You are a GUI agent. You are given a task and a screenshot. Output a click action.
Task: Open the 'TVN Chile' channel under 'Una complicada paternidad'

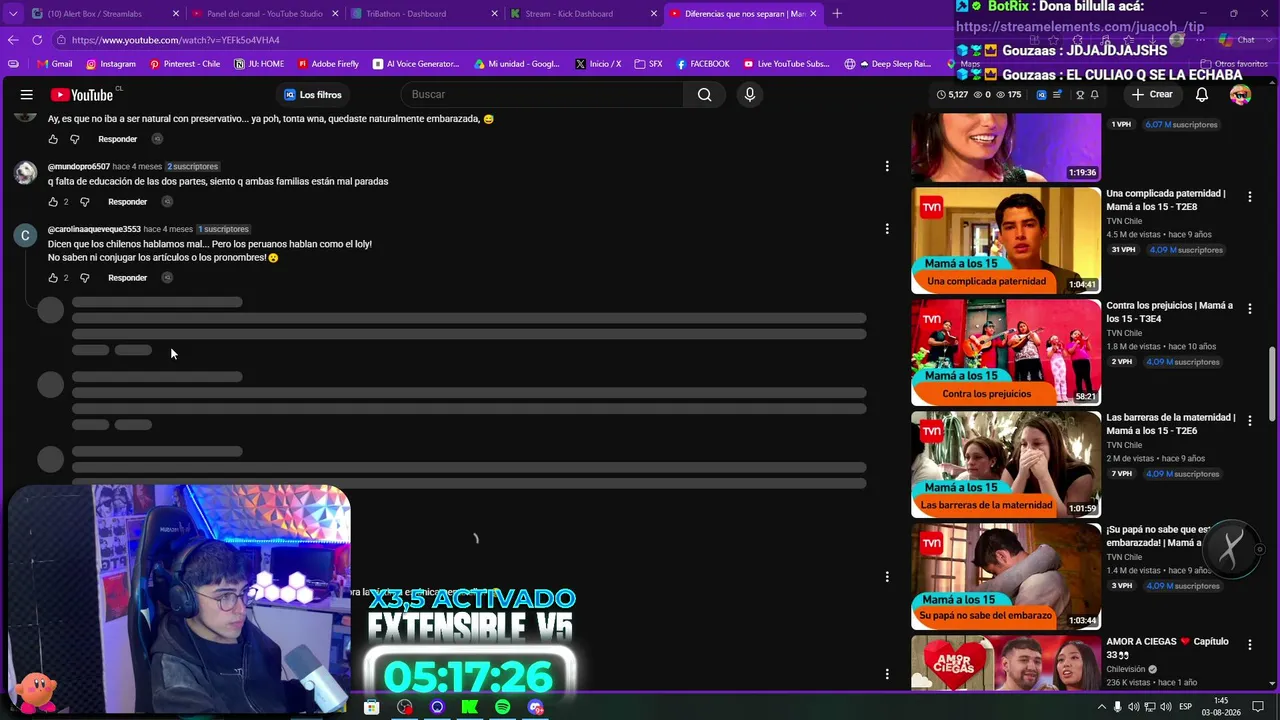pos(1124,221)
